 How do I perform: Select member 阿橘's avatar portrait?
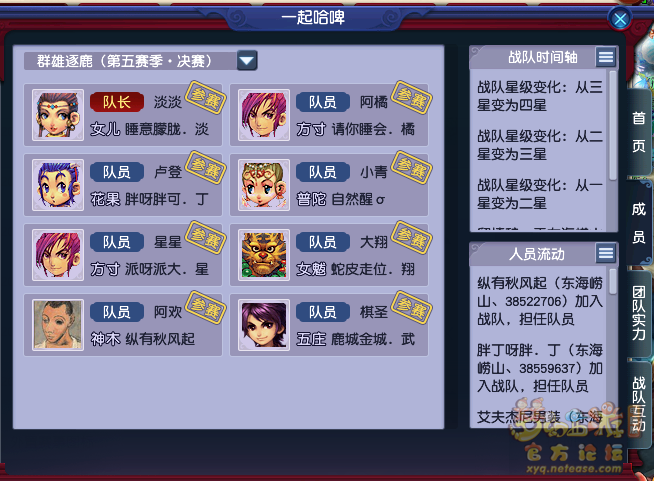click(x=264, y=115)
